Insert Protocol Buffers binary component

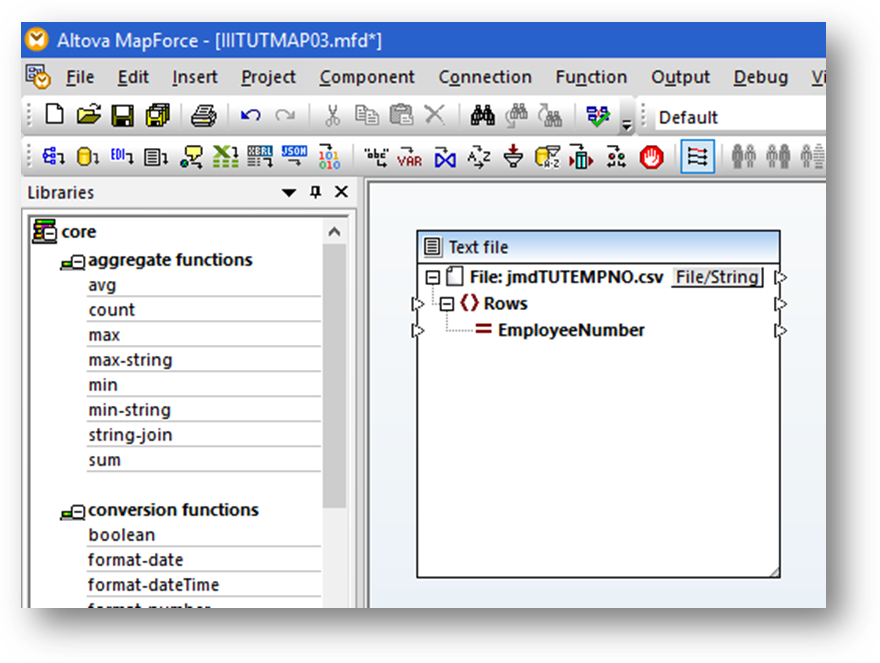point(329,157)
